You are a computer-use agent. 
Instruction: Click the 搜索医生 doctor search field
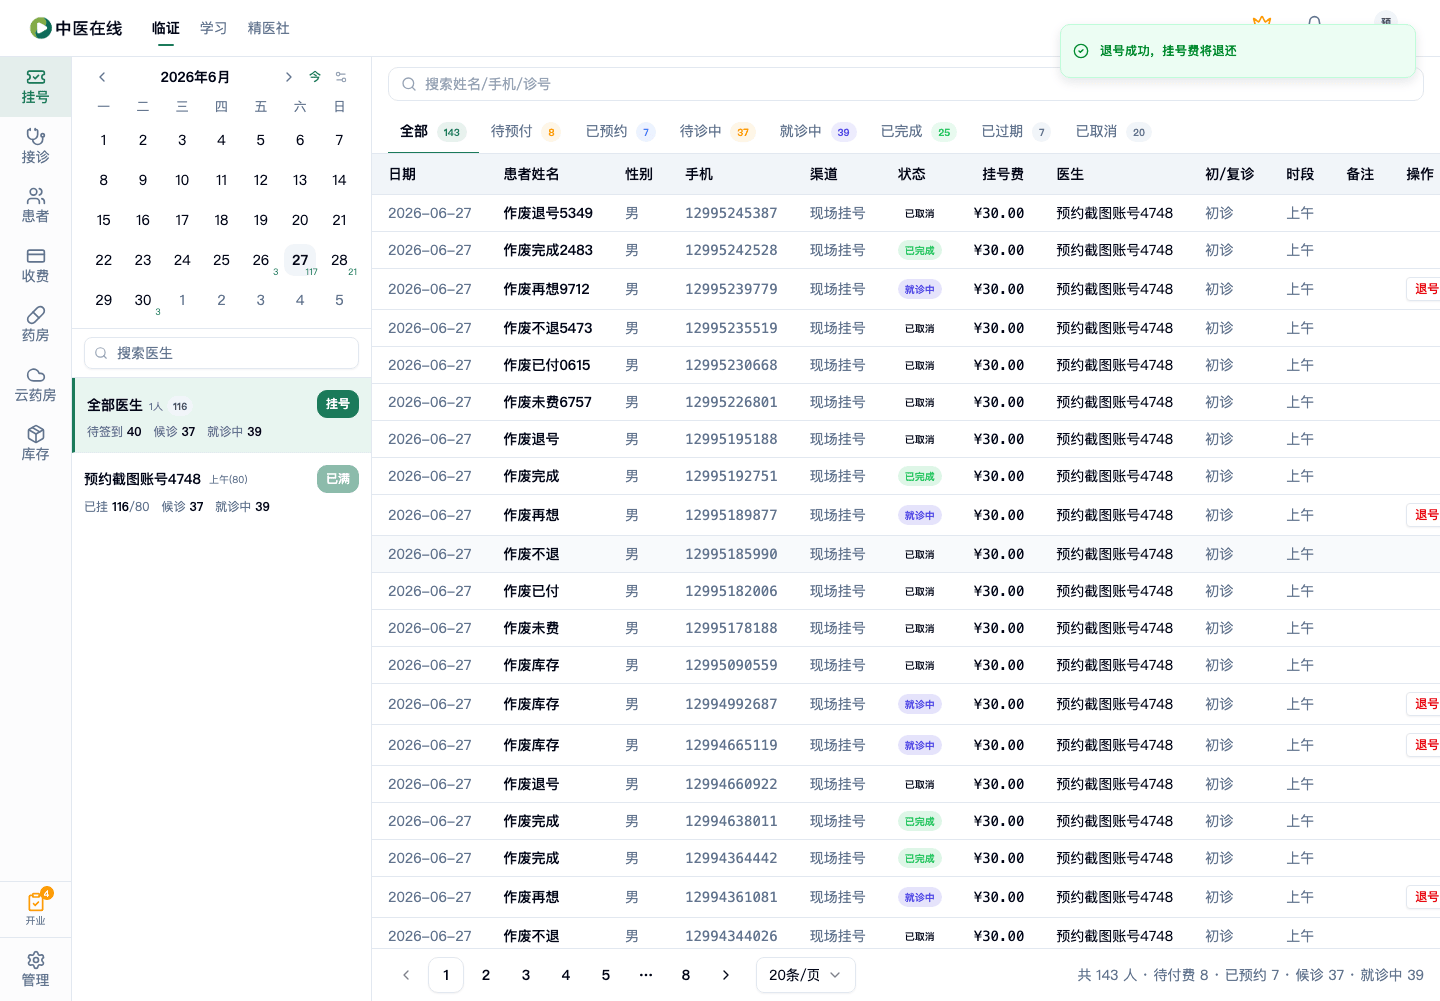pos(221,353)
